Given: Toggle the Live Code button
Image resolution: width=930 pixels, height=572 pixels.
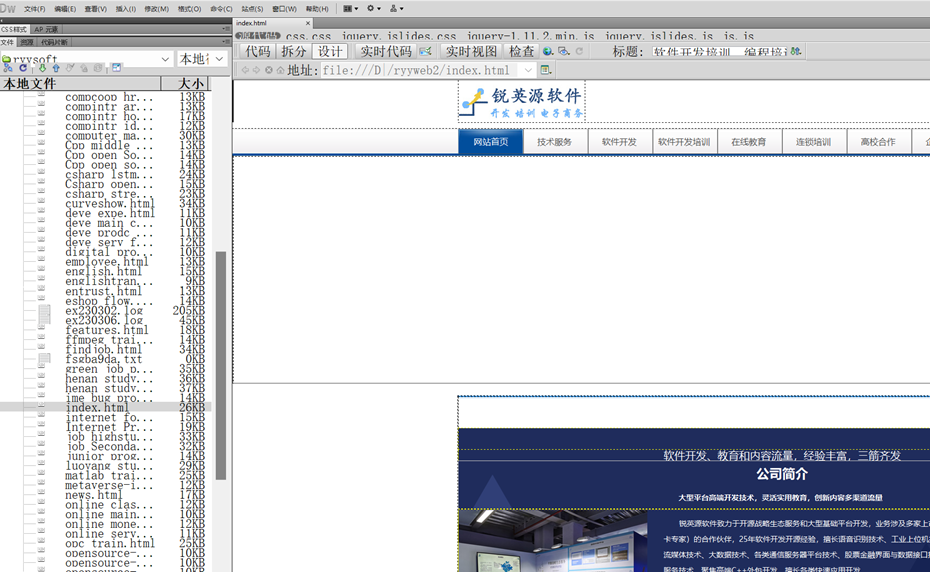Looking at the screenshot, I should coord(386,52).
